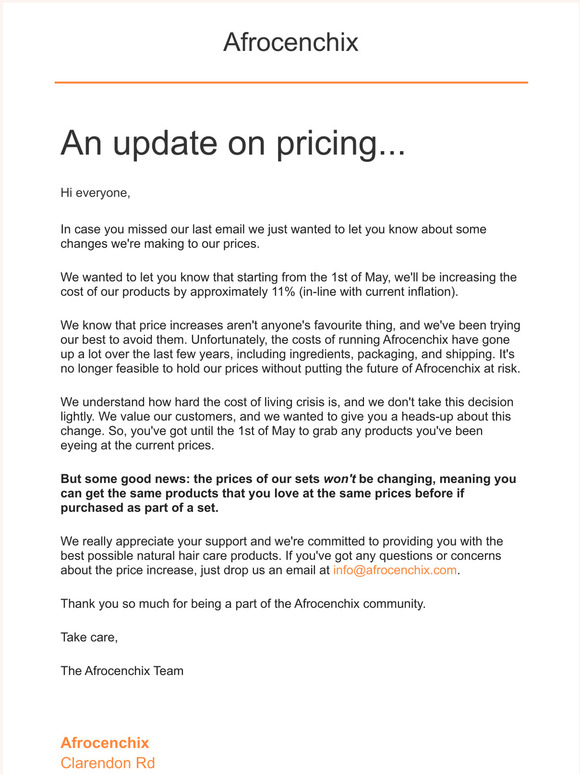Image resolution: width=580 pixels, height=774 pixels.
Task: Click the phrase 'eyeing at the current prices'
Action: (x=137, y=445)
